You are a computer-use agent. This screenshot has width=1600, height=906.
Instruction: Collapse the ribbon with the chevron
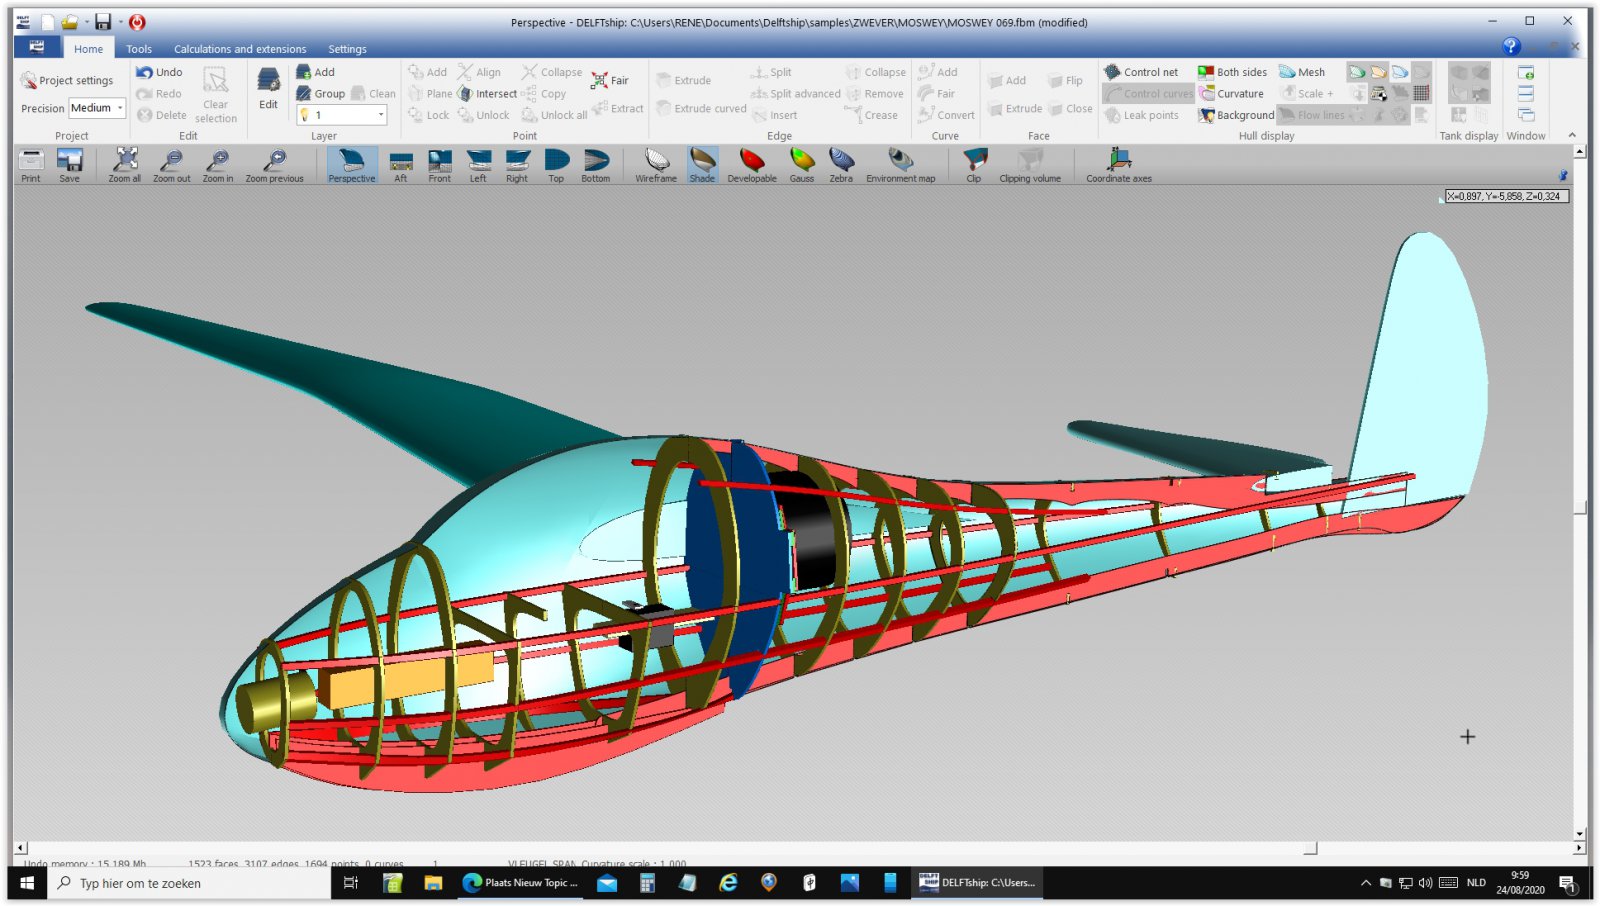point(1571,135)
